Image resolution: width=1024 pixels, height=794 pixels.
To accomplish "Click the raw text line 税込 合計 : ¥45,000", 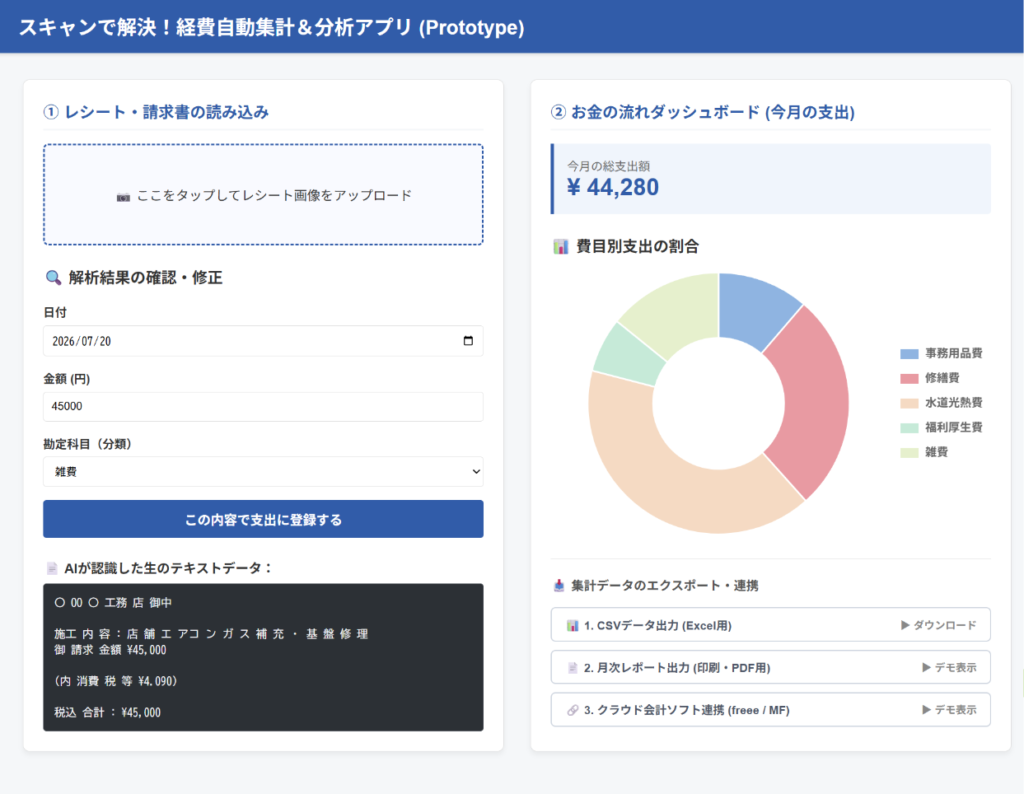I will pyautogui.click(x=108, y=712).
